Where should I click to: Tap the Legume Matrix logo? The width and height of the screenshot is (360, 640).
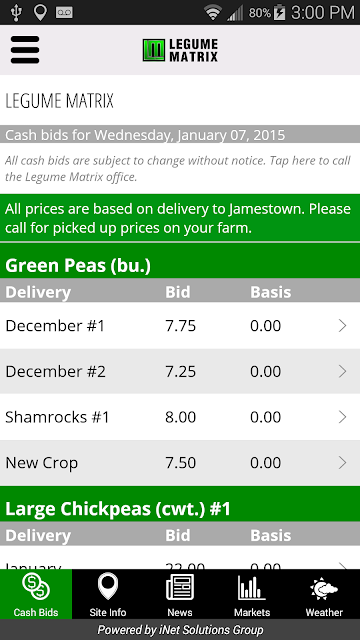180,50
